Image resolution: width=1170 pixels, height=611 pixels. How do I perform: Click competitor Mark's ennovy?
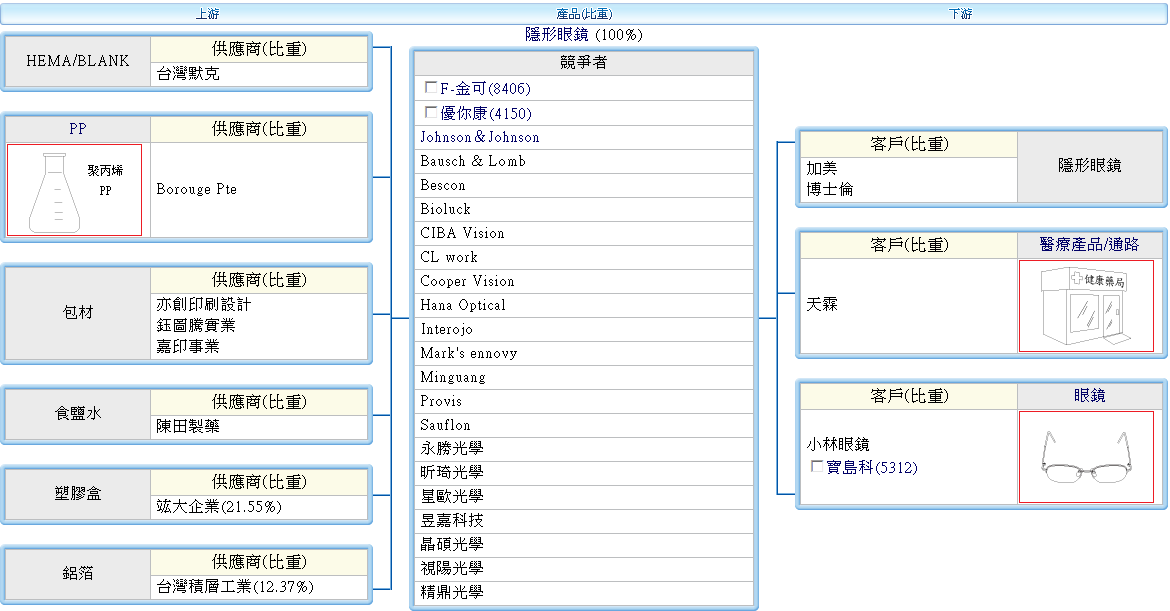(469, 353)
